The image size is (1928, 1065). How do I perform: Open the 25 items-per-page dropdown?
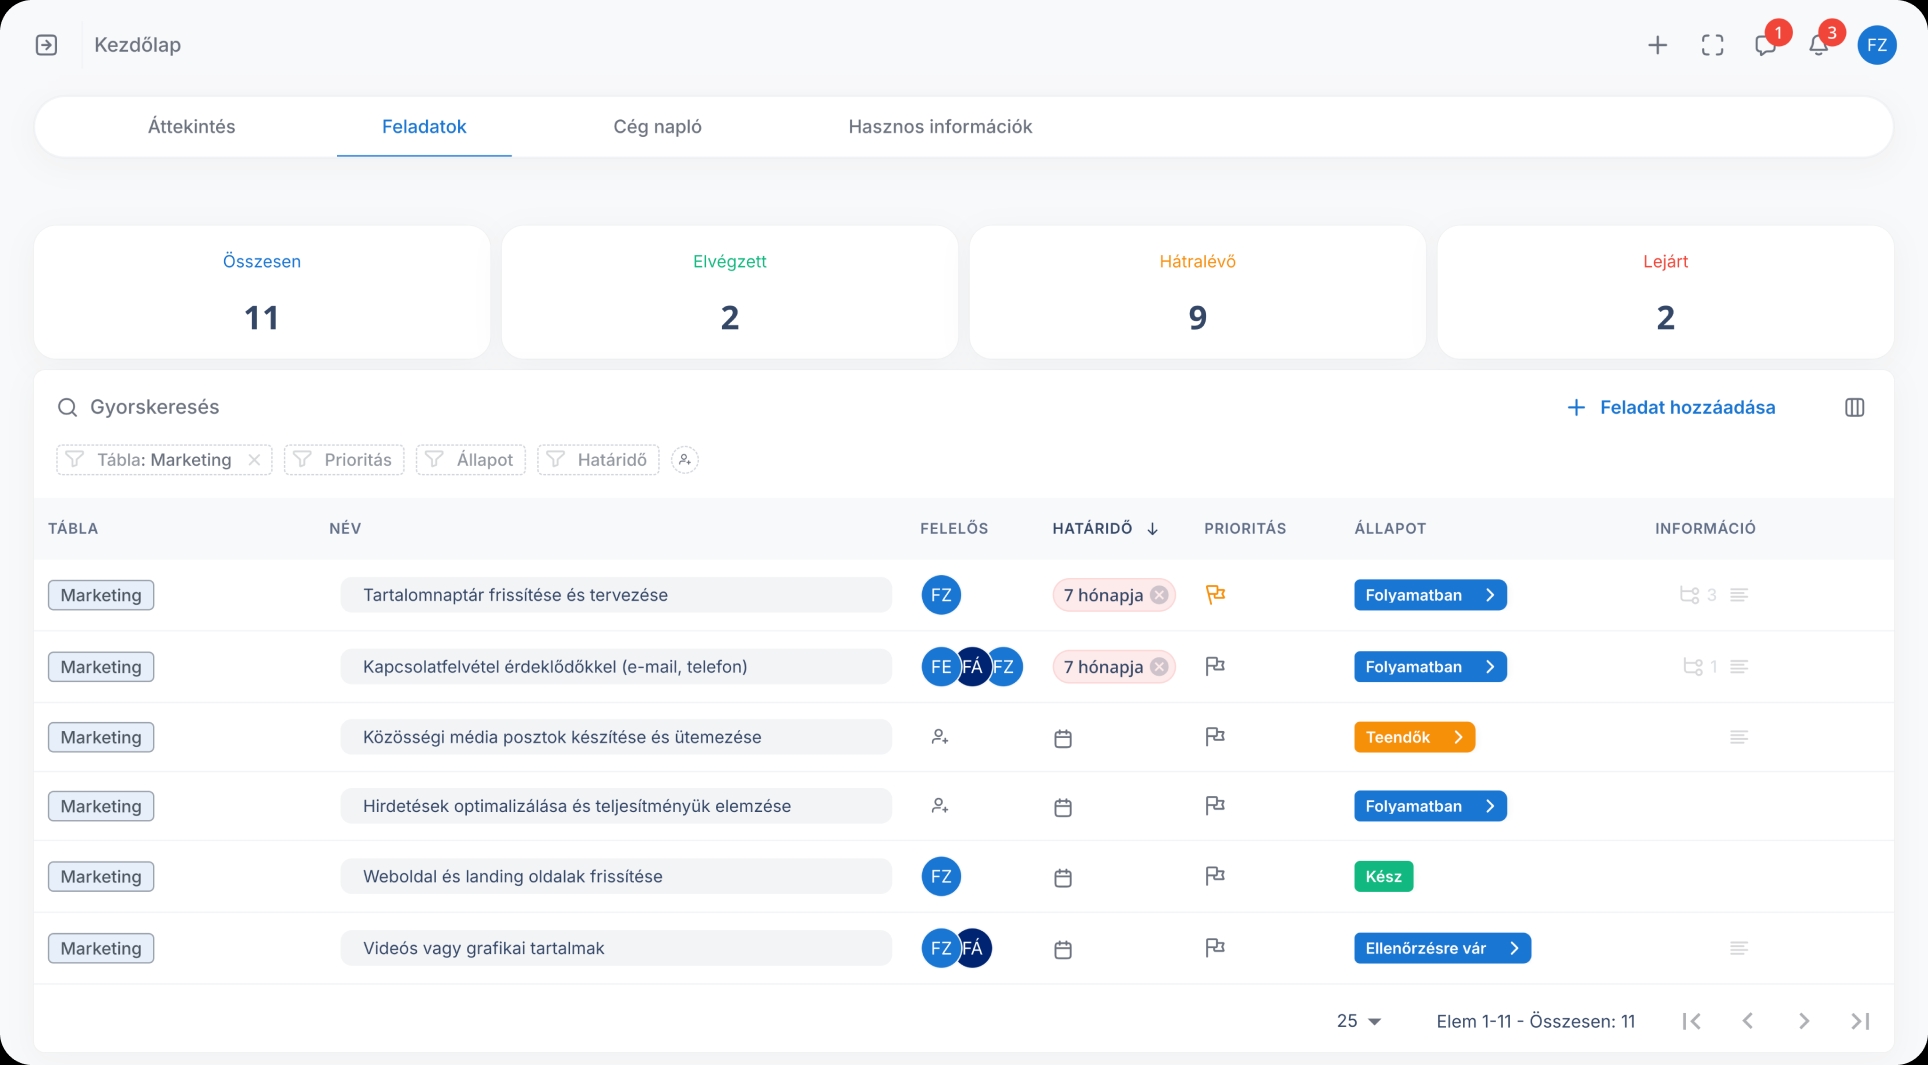tap(1357, 1021)
